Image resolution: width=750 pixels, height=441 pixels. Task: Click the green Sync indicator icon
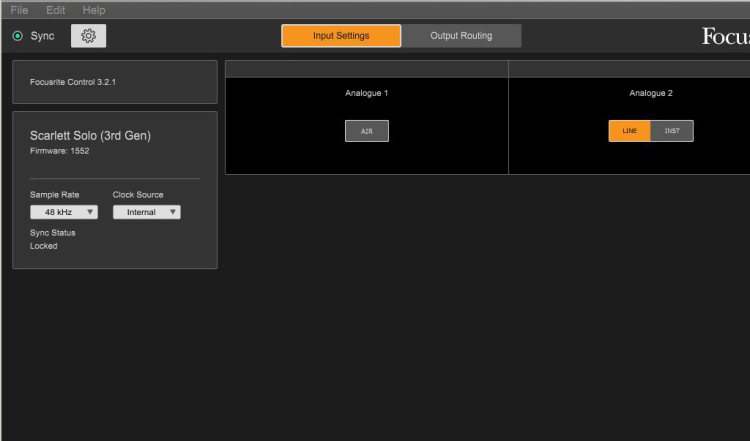[x=17, y=36]
